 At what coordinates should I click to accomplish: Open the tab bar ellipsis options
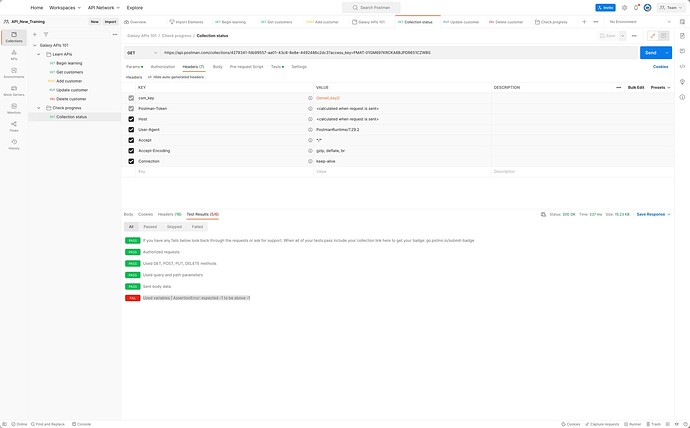(595, 22)
